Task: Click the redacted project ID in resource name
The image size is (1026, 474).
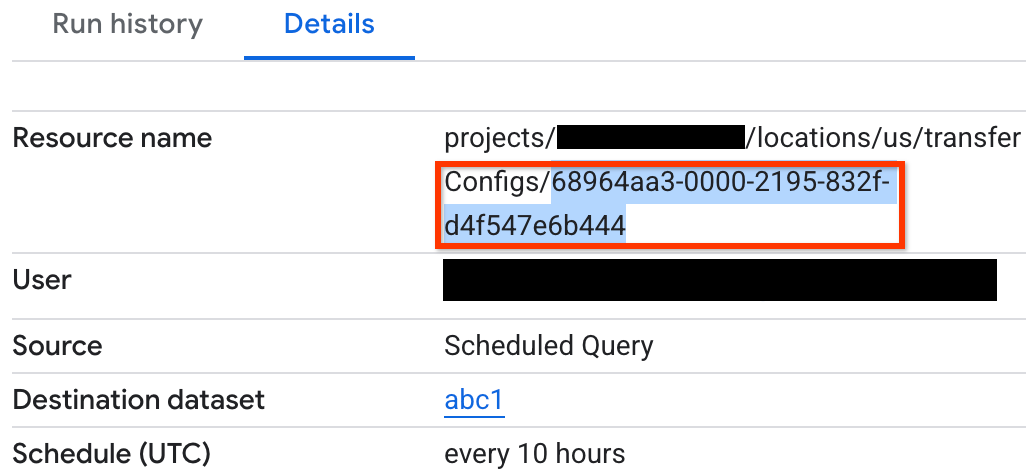Action: click(650, 138)
